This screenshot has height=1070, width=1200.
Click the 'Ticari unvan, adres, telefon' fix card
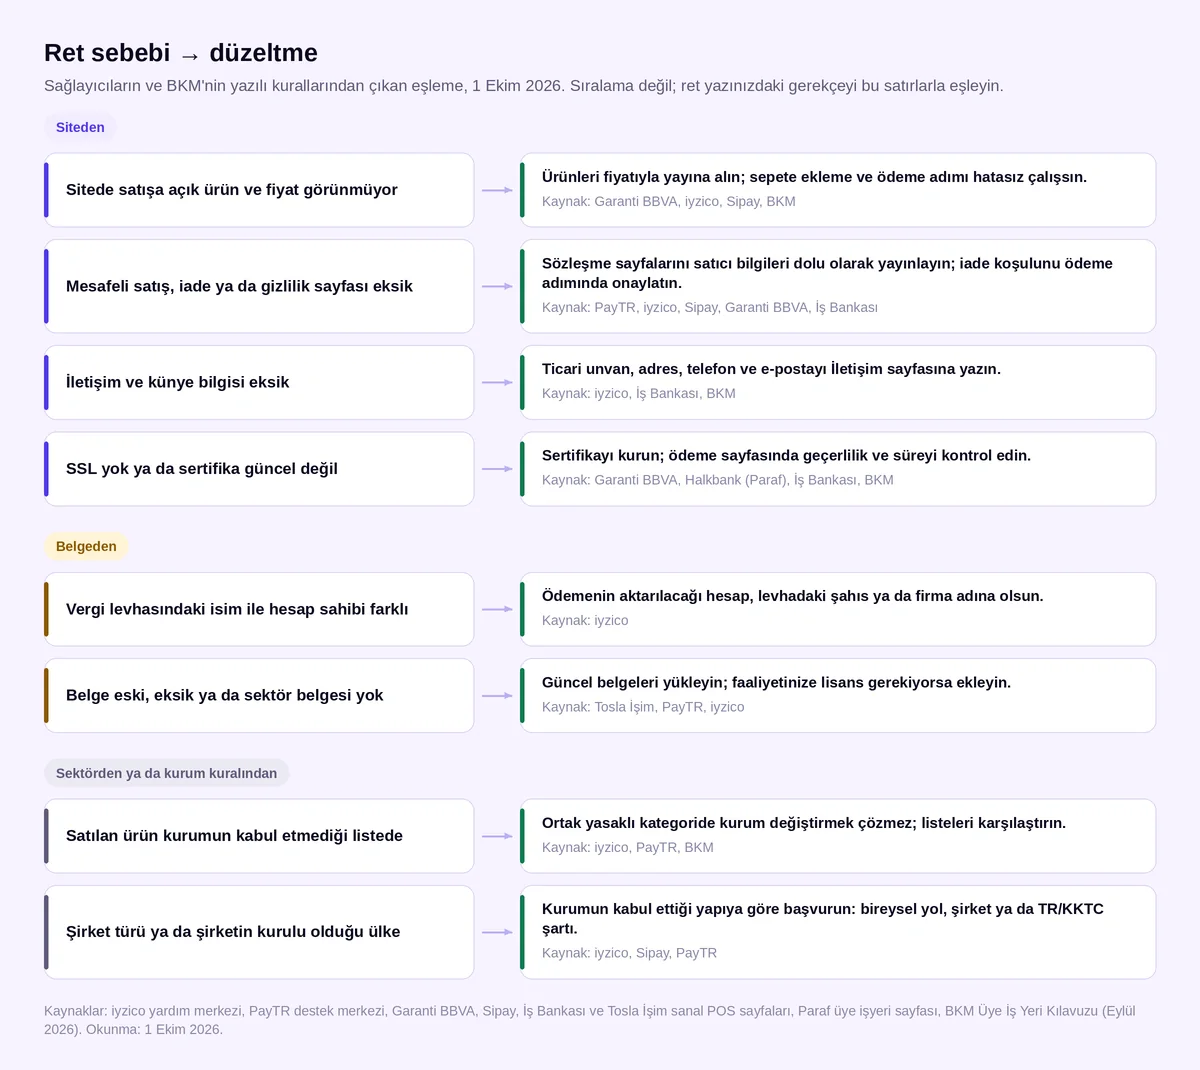(x=838, y=383)
